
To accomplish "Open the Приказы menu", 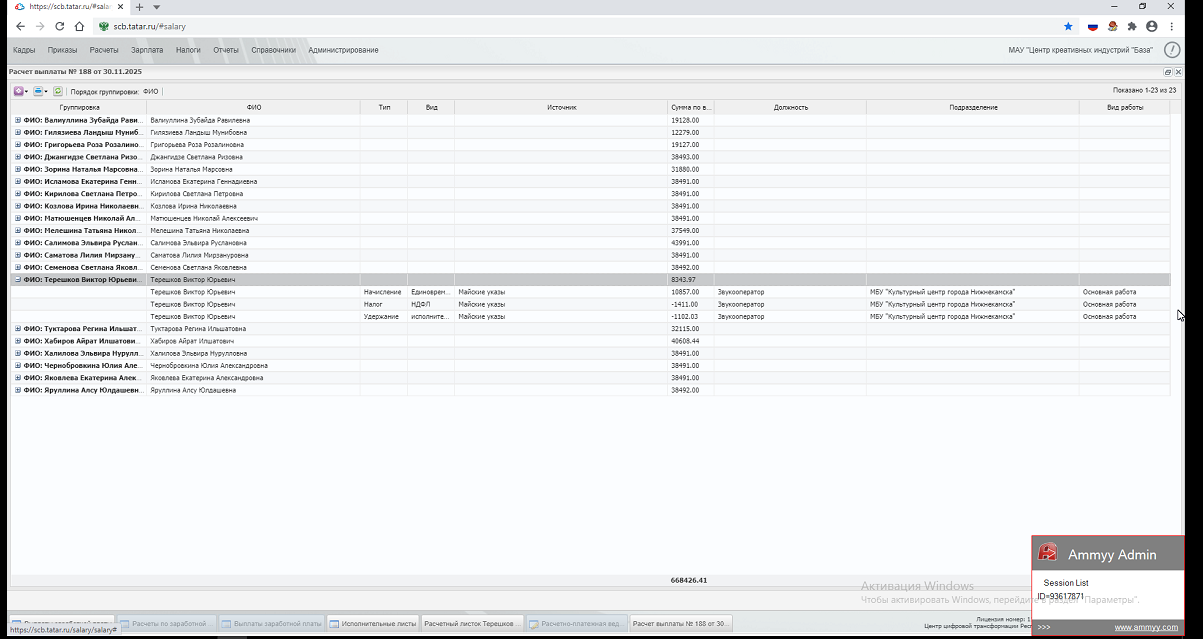I will click(62, 50).
